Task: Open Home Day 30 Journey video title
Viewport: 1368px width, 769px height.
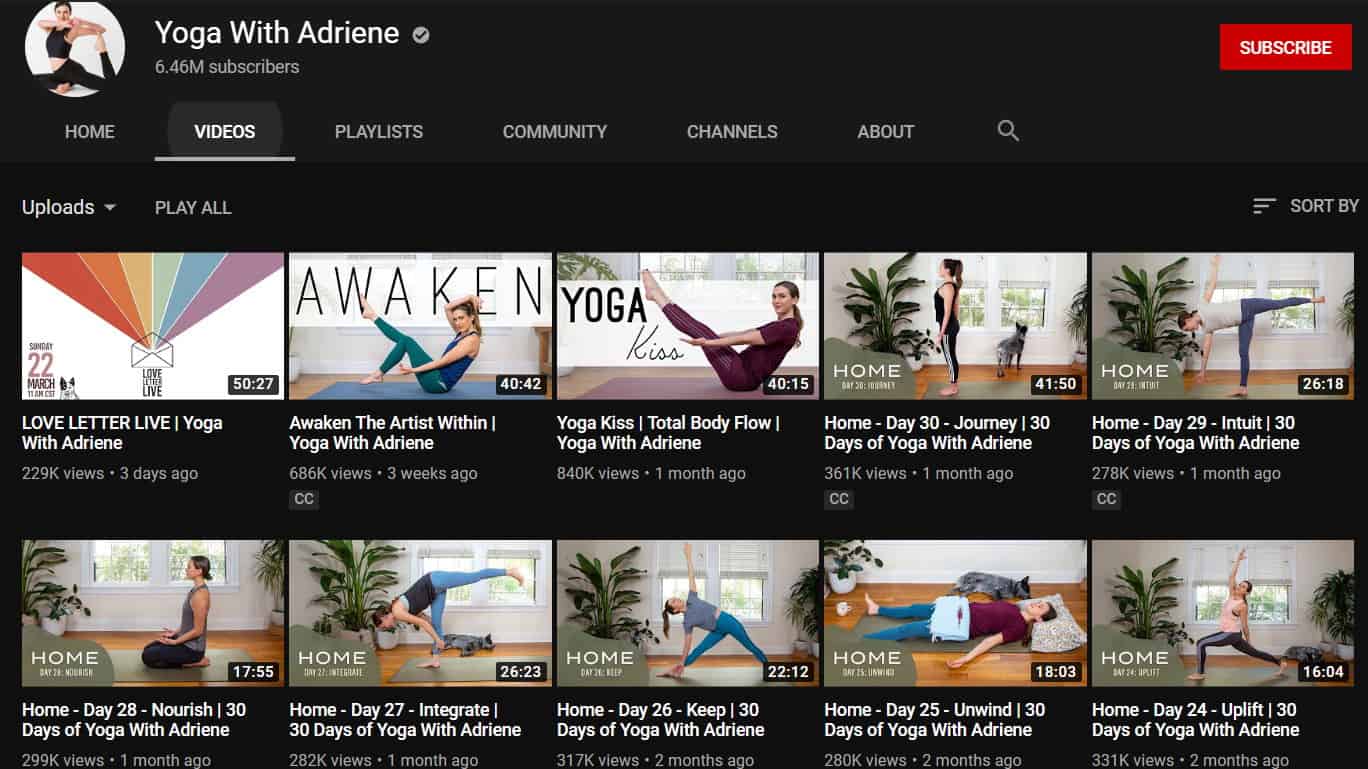Action: click(937, 433)
